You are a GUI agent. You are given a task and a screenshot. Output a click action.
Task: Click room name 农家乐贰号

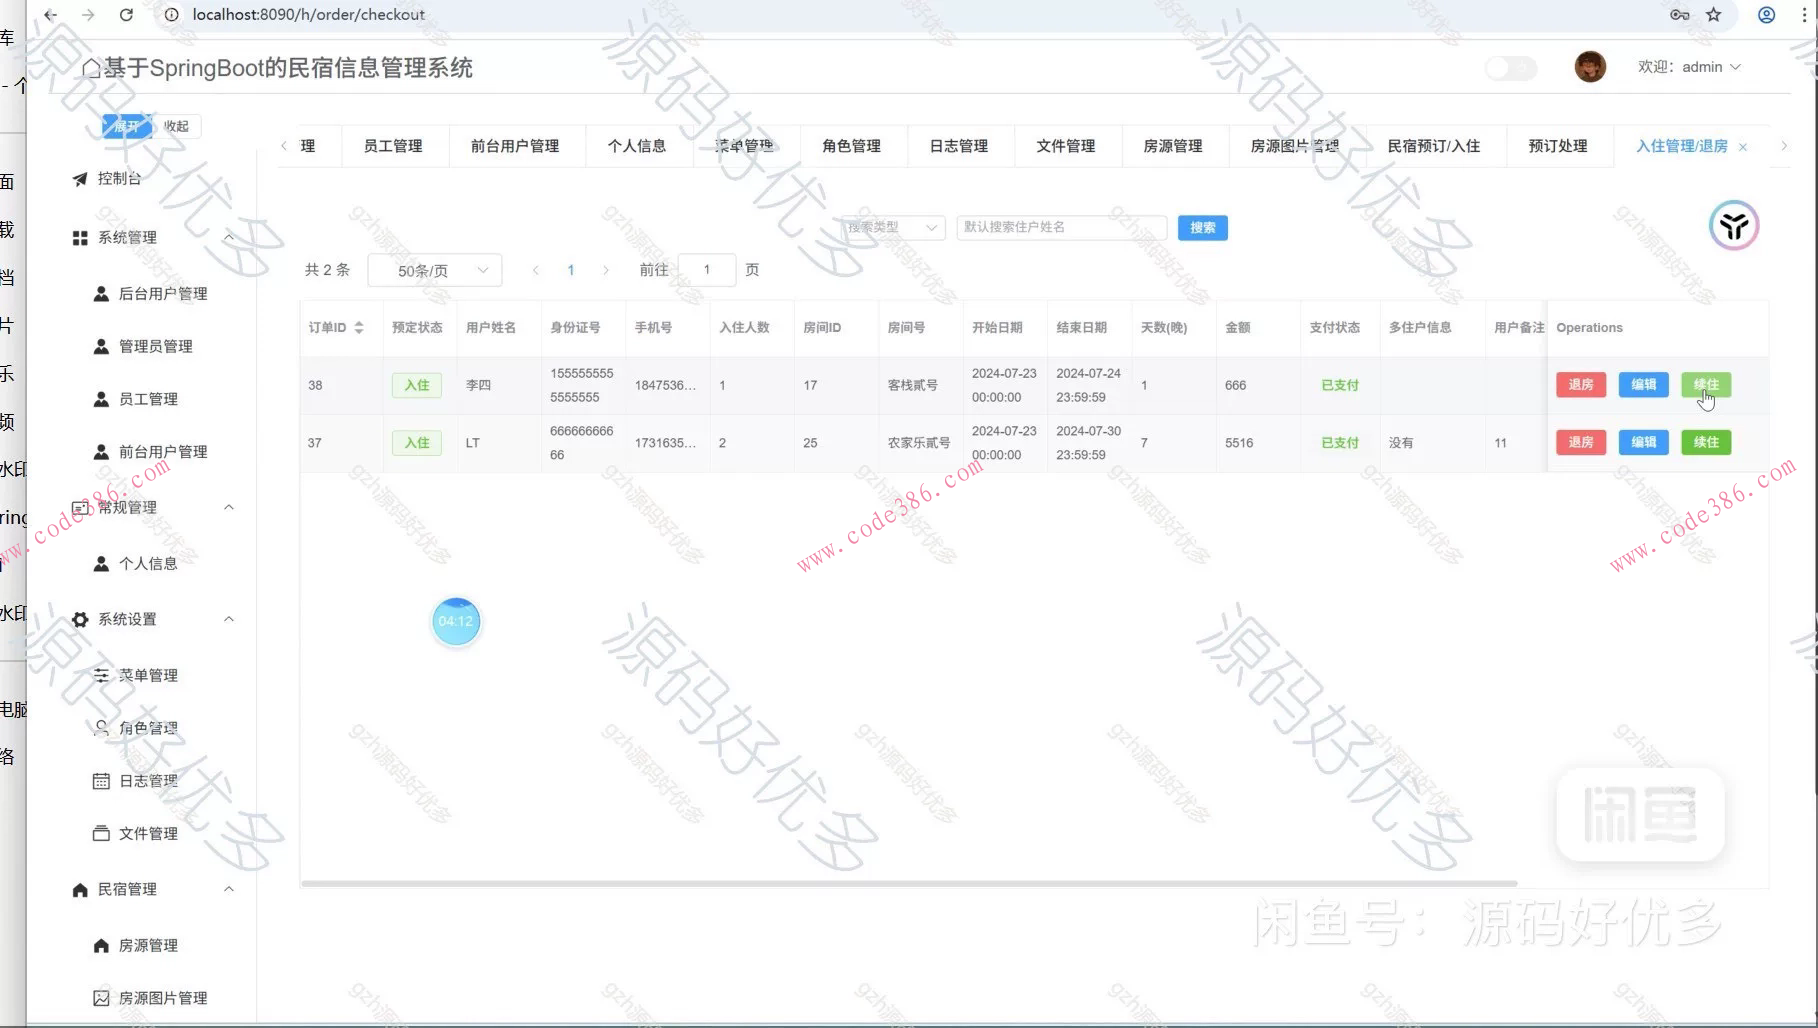(919, 443)
